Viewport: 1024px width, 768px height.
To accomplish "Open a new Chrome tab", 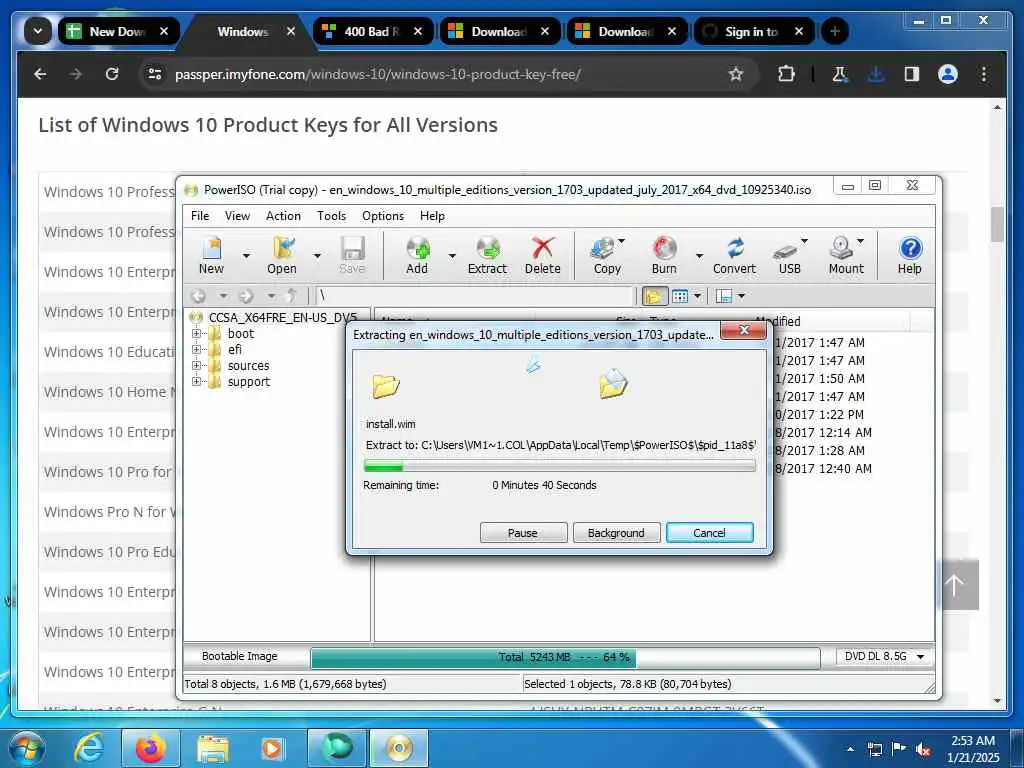I will (x=835, y=31).
